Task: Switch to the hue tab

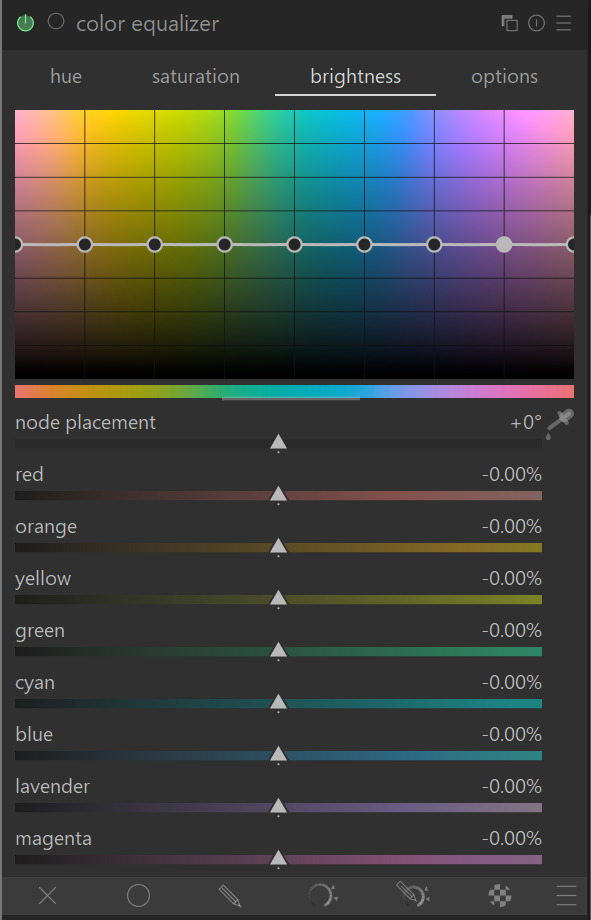Action: click(66, 76)
